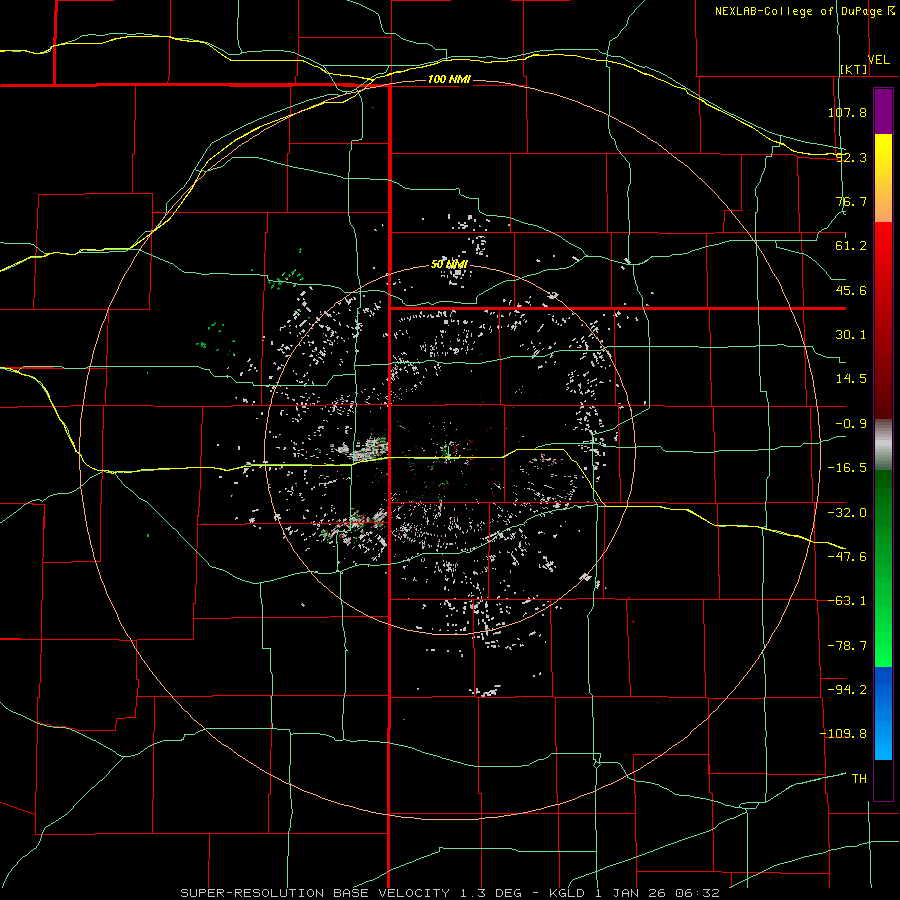Select the 61.2 legend value

(851, 246)
